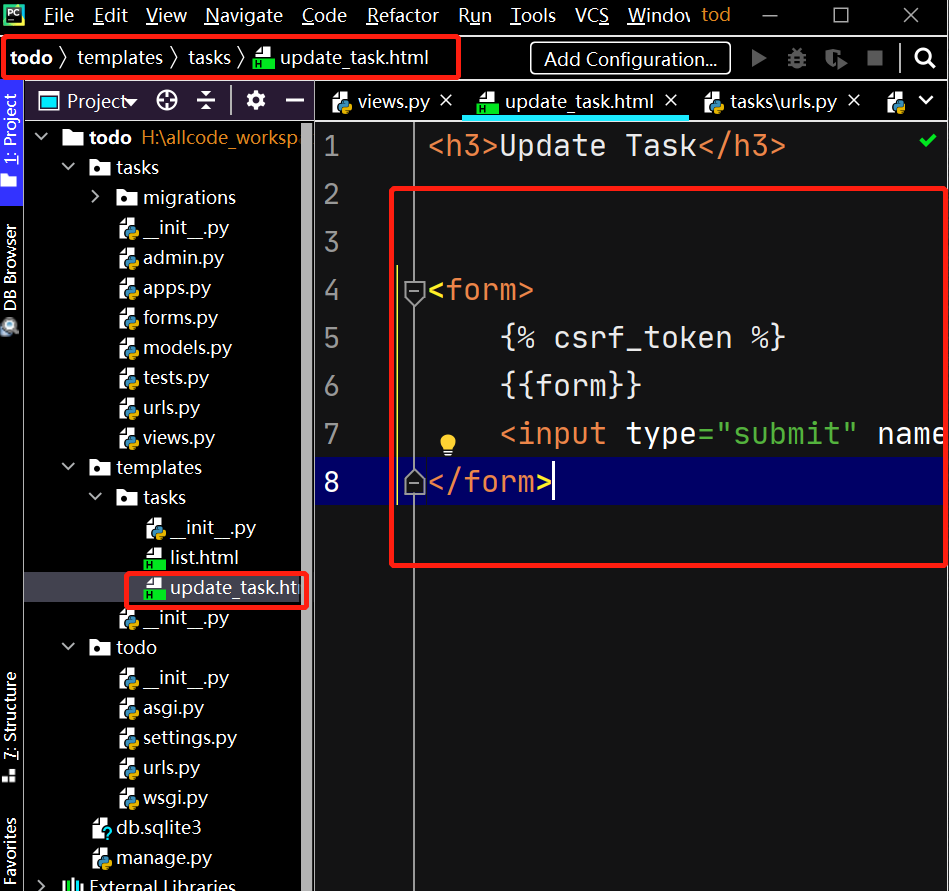949x891 pixels.
Task: Toggle the Favorites tool window button
Action: [11, 850]
